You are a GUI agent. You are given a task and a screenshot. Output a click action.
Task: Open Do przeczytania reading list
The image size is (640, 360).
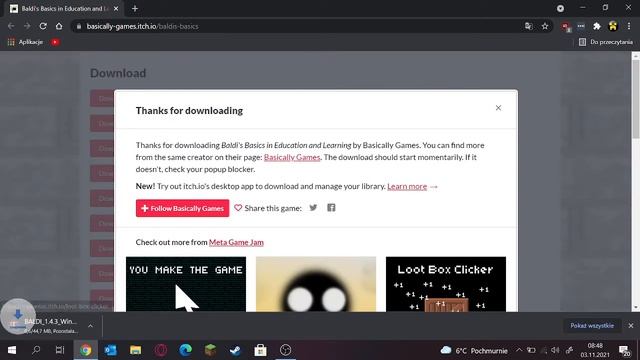click(x=606, y=42)
